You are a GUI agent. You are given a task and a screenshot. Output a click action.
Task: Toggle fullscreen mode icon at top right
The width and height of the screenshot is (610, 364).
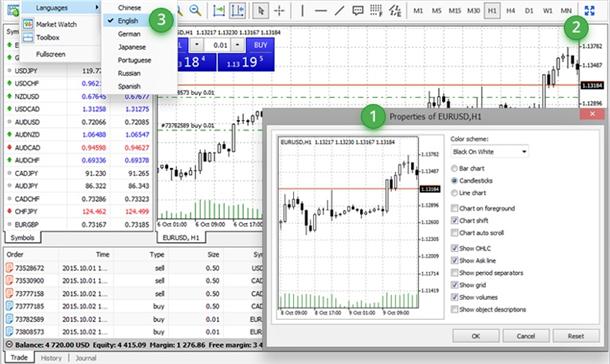click(590, 10)
